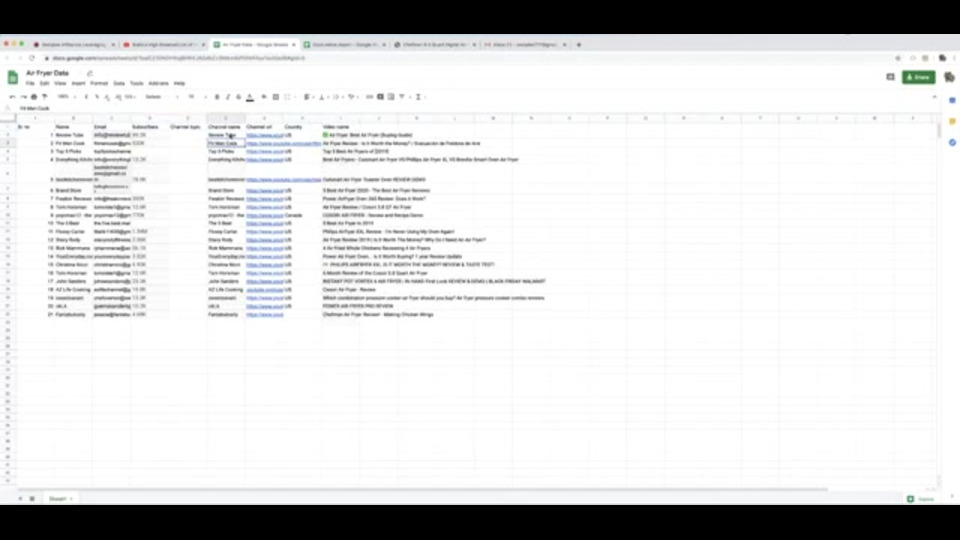The width and height of the screenshot is (960, 540).
Task: Open the Insert menu
Action: [x=78, y=83]
